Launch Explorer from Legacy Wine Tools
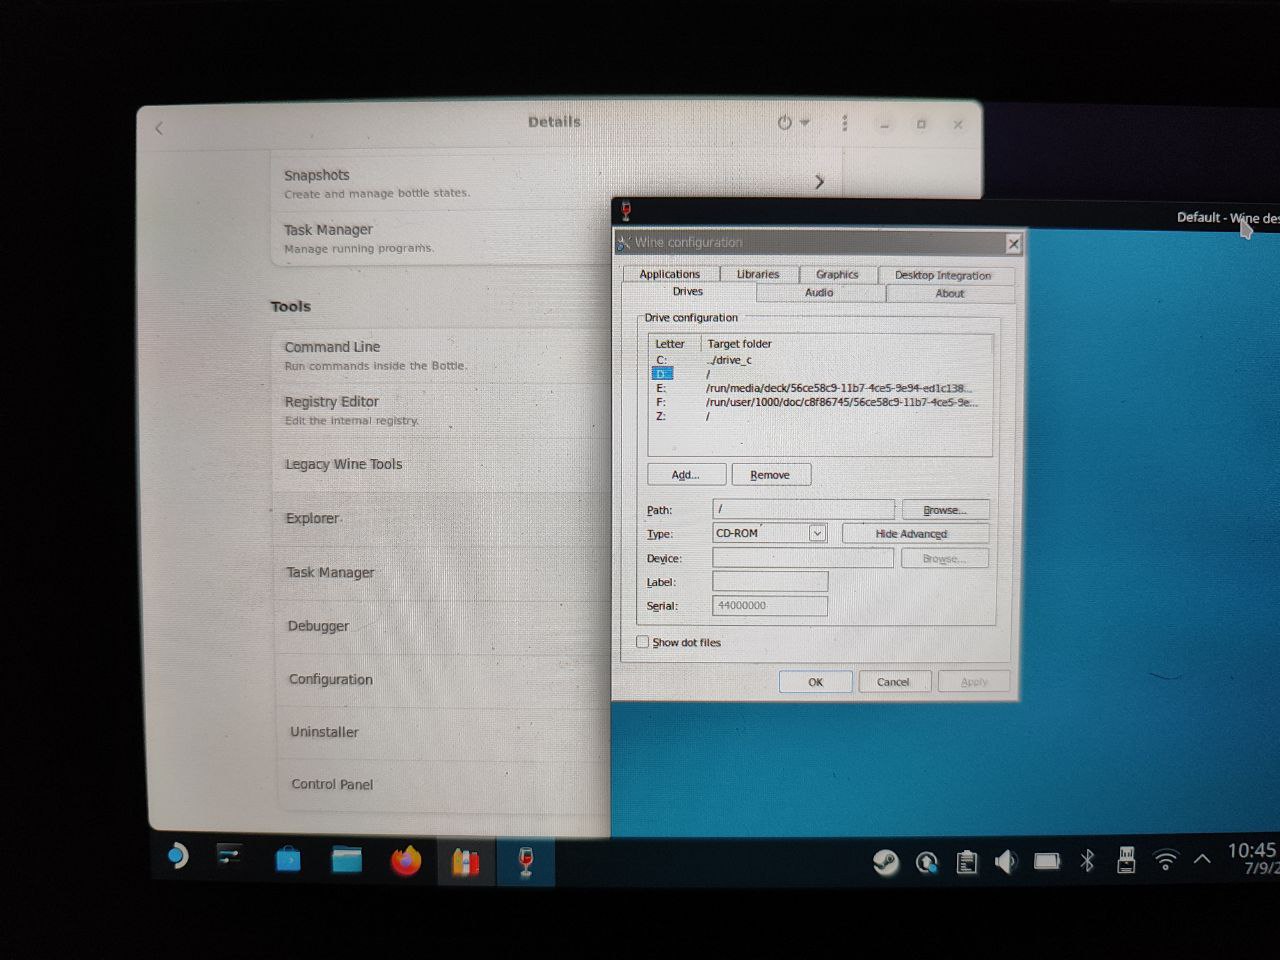This screenshot has width=1280, height=960. coord(441,518)
